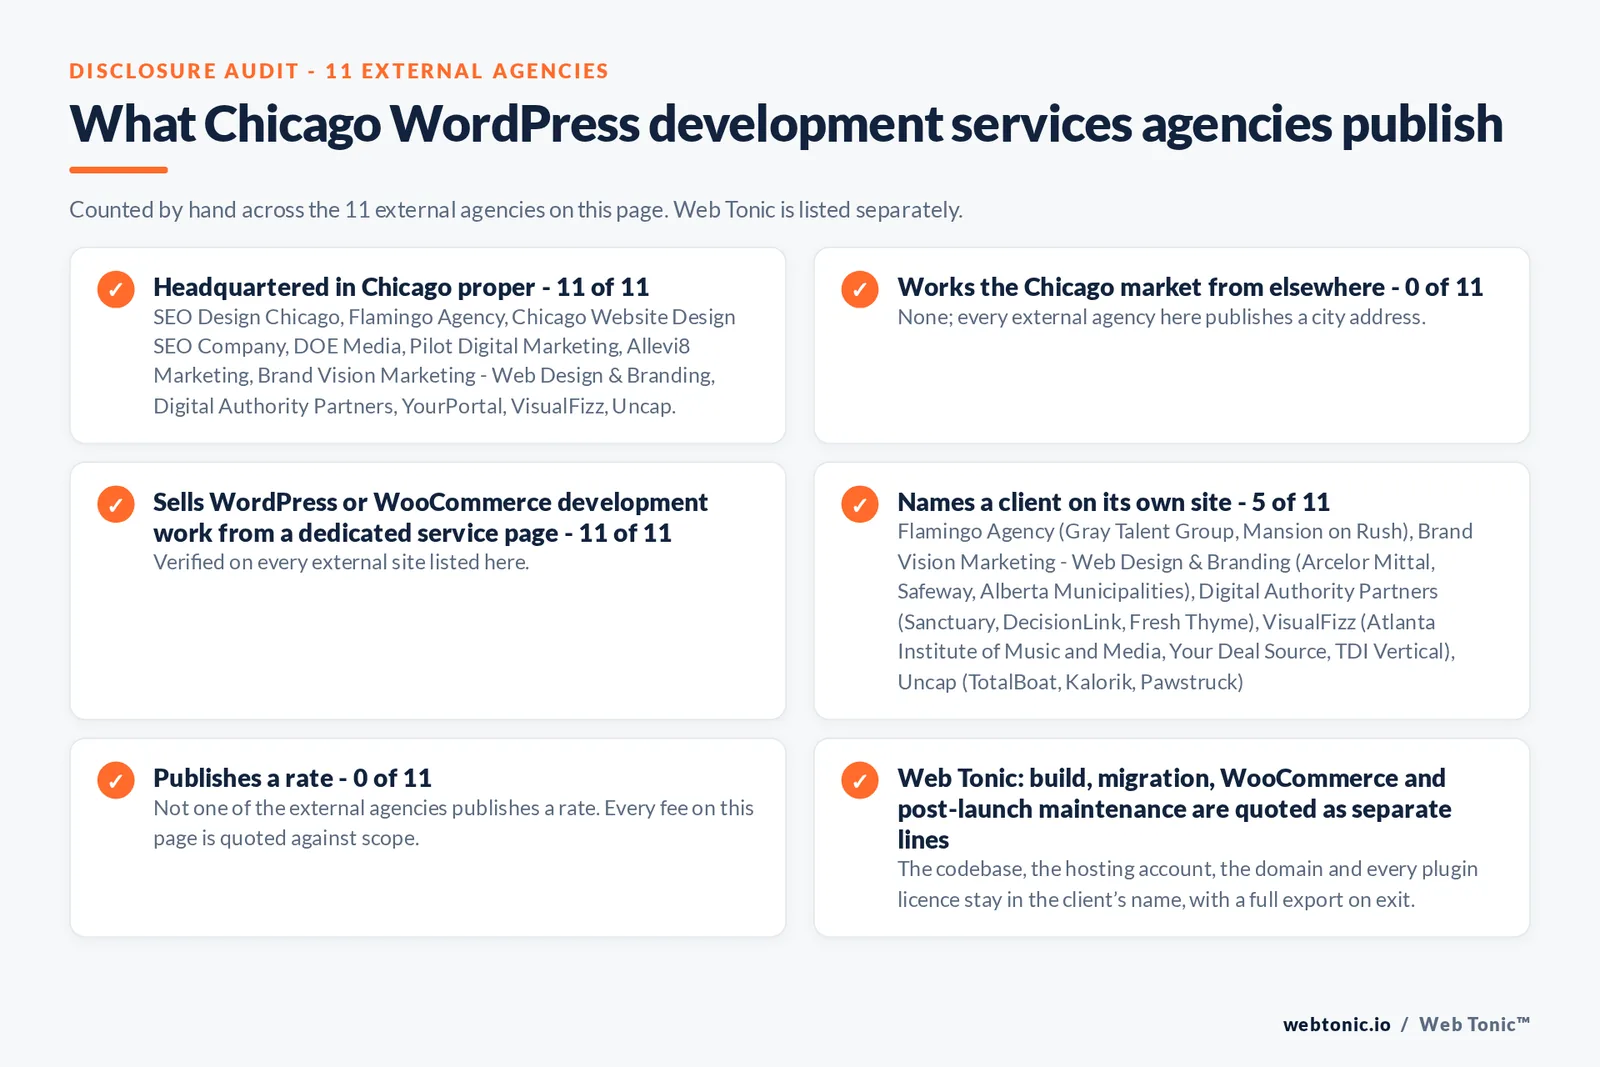1600x1067 pixels.
Task: Click the text 'Not one of the external agencies publishes a rate'
Action: point(453,823)
